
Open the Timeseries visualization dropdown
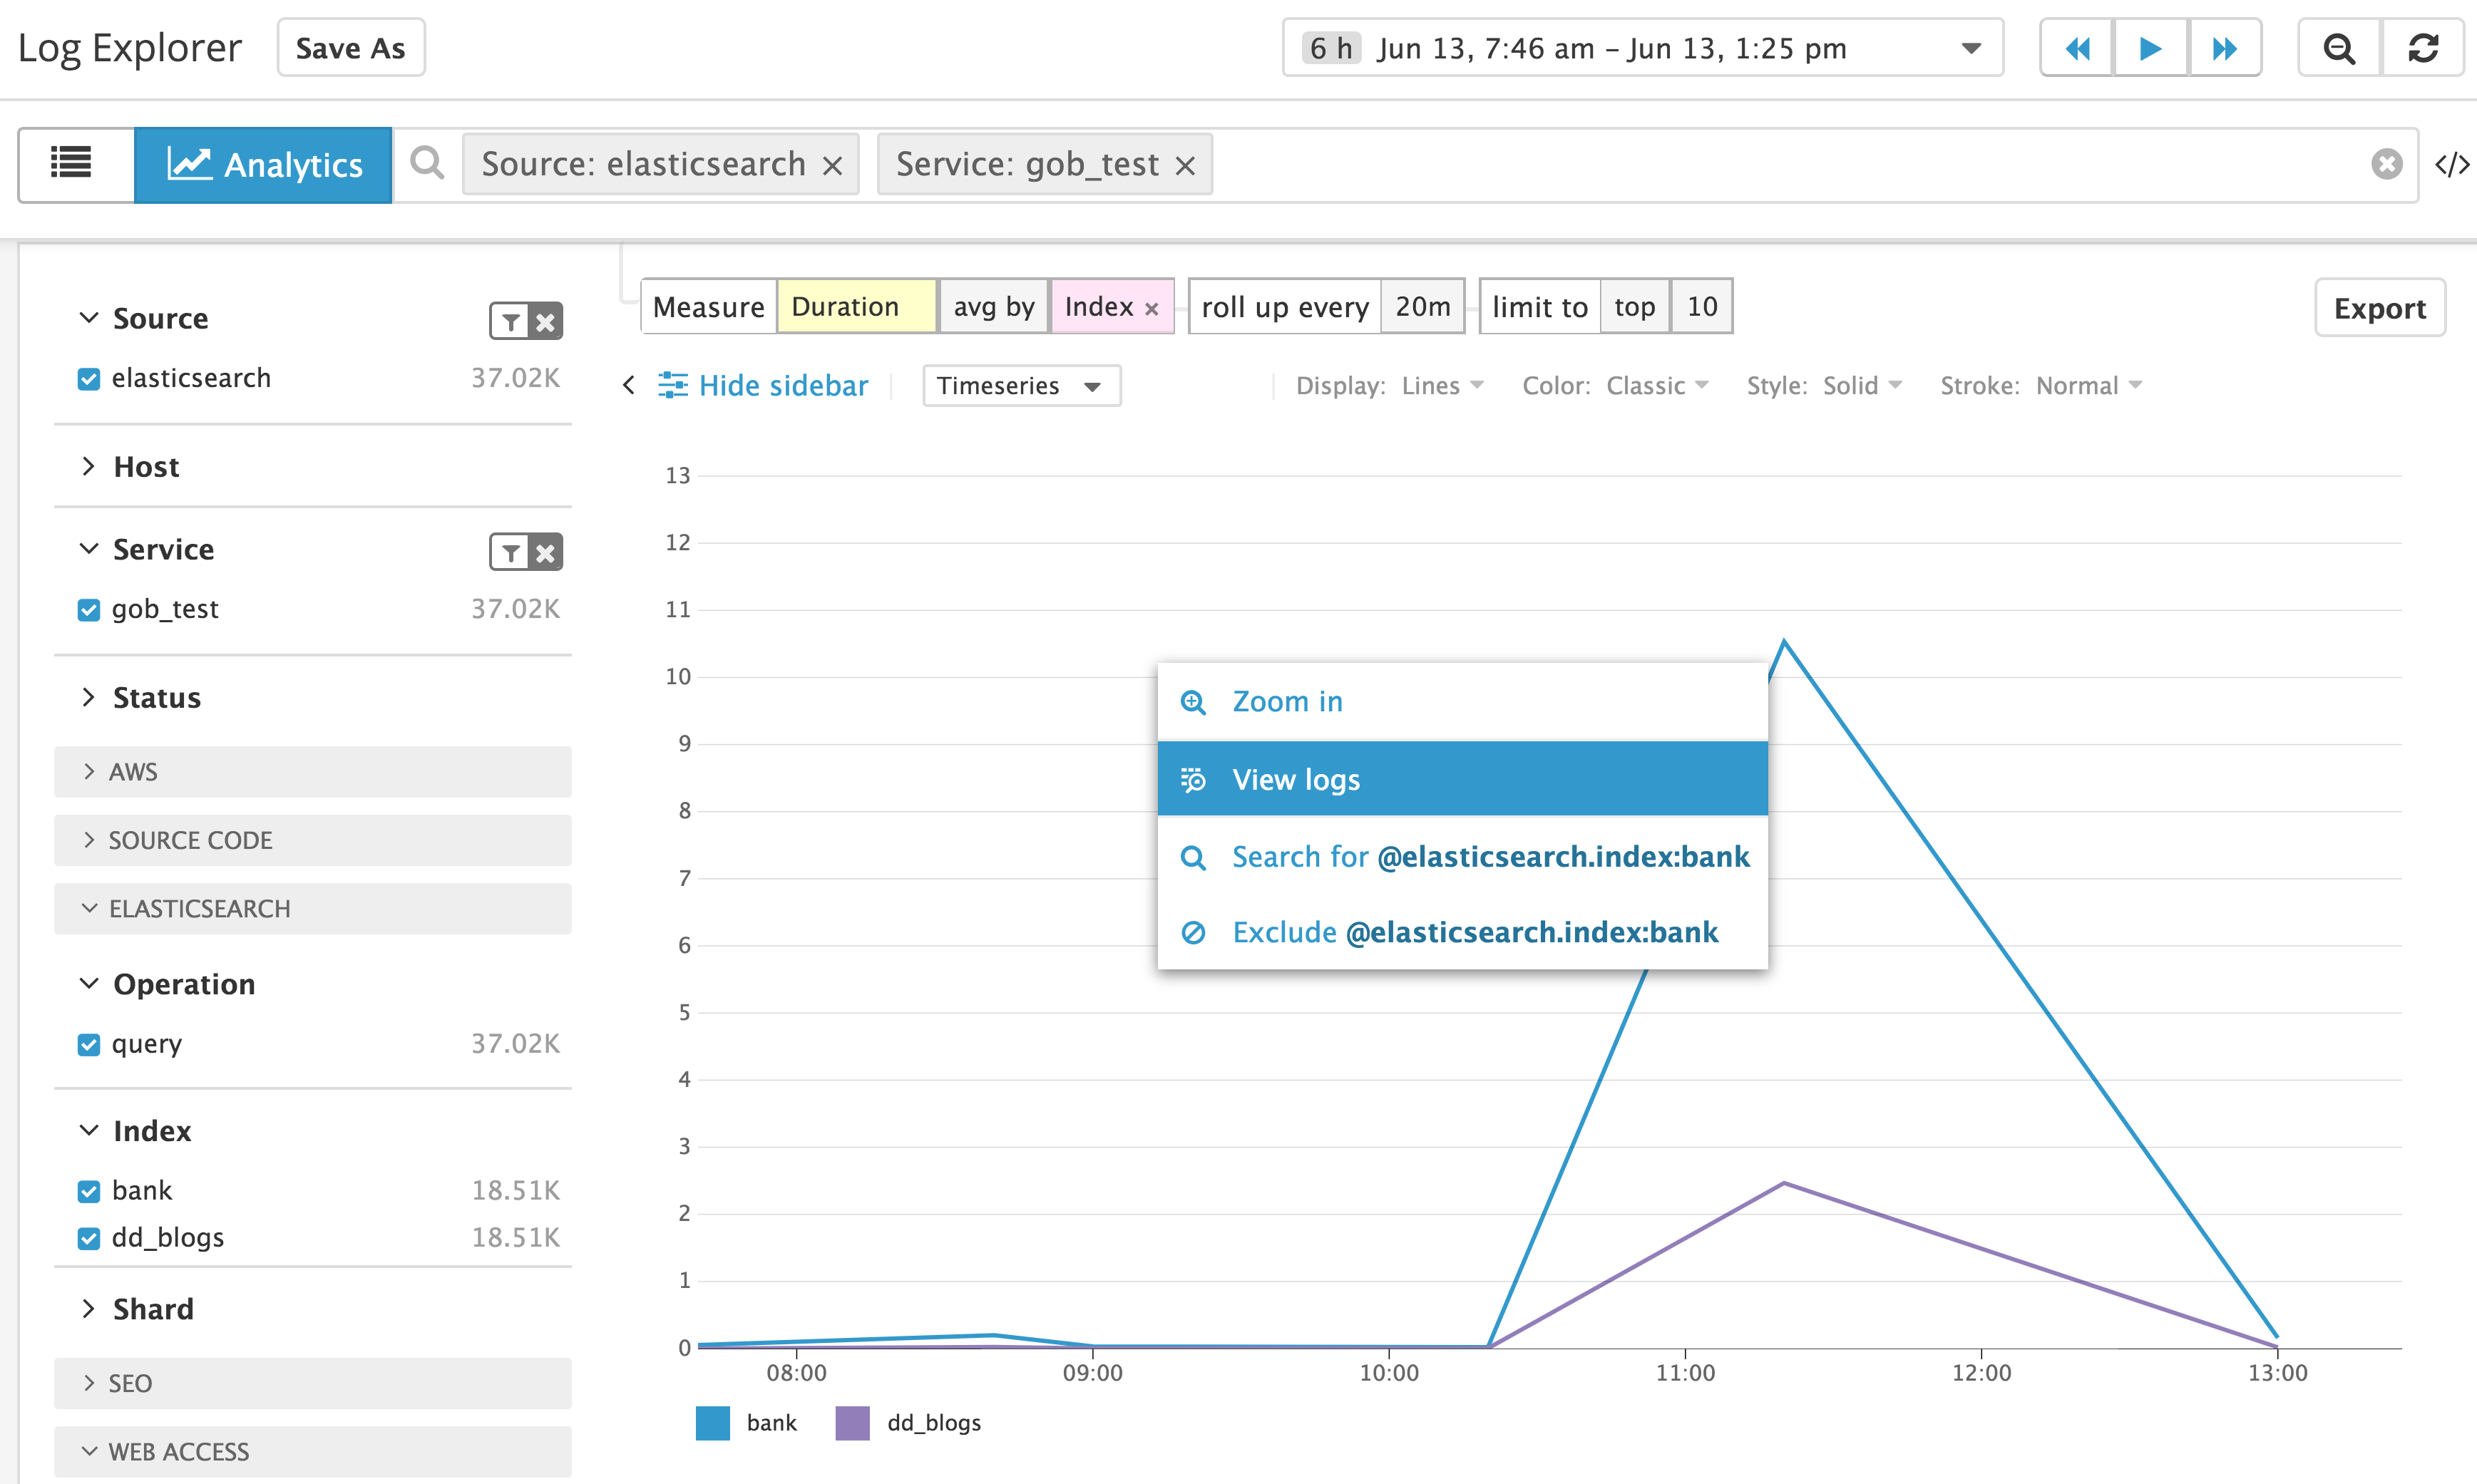[1020, 385]
